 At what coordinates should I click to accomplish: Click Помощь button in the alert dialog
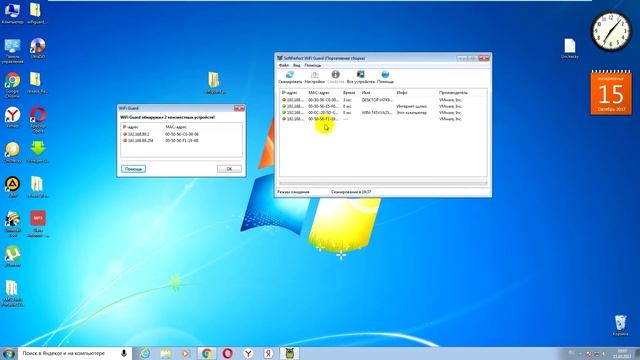133,169
